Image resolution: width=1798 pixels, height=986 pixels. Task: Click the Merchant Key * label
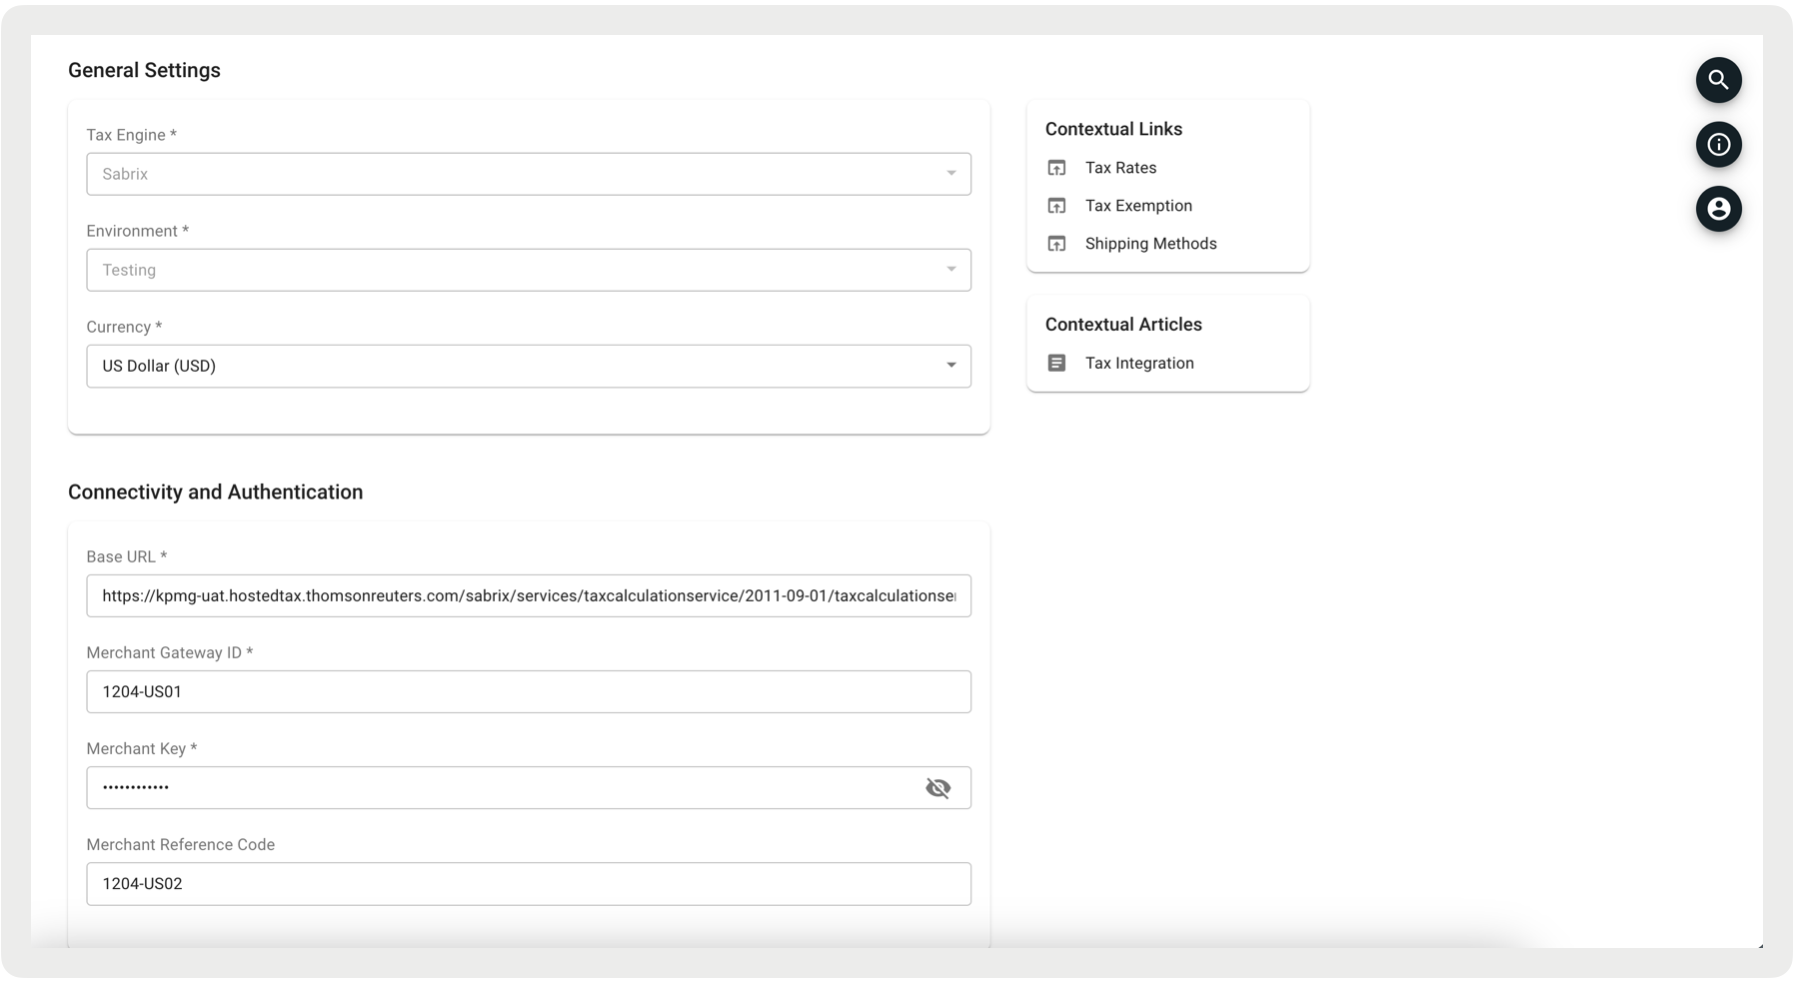141,749
